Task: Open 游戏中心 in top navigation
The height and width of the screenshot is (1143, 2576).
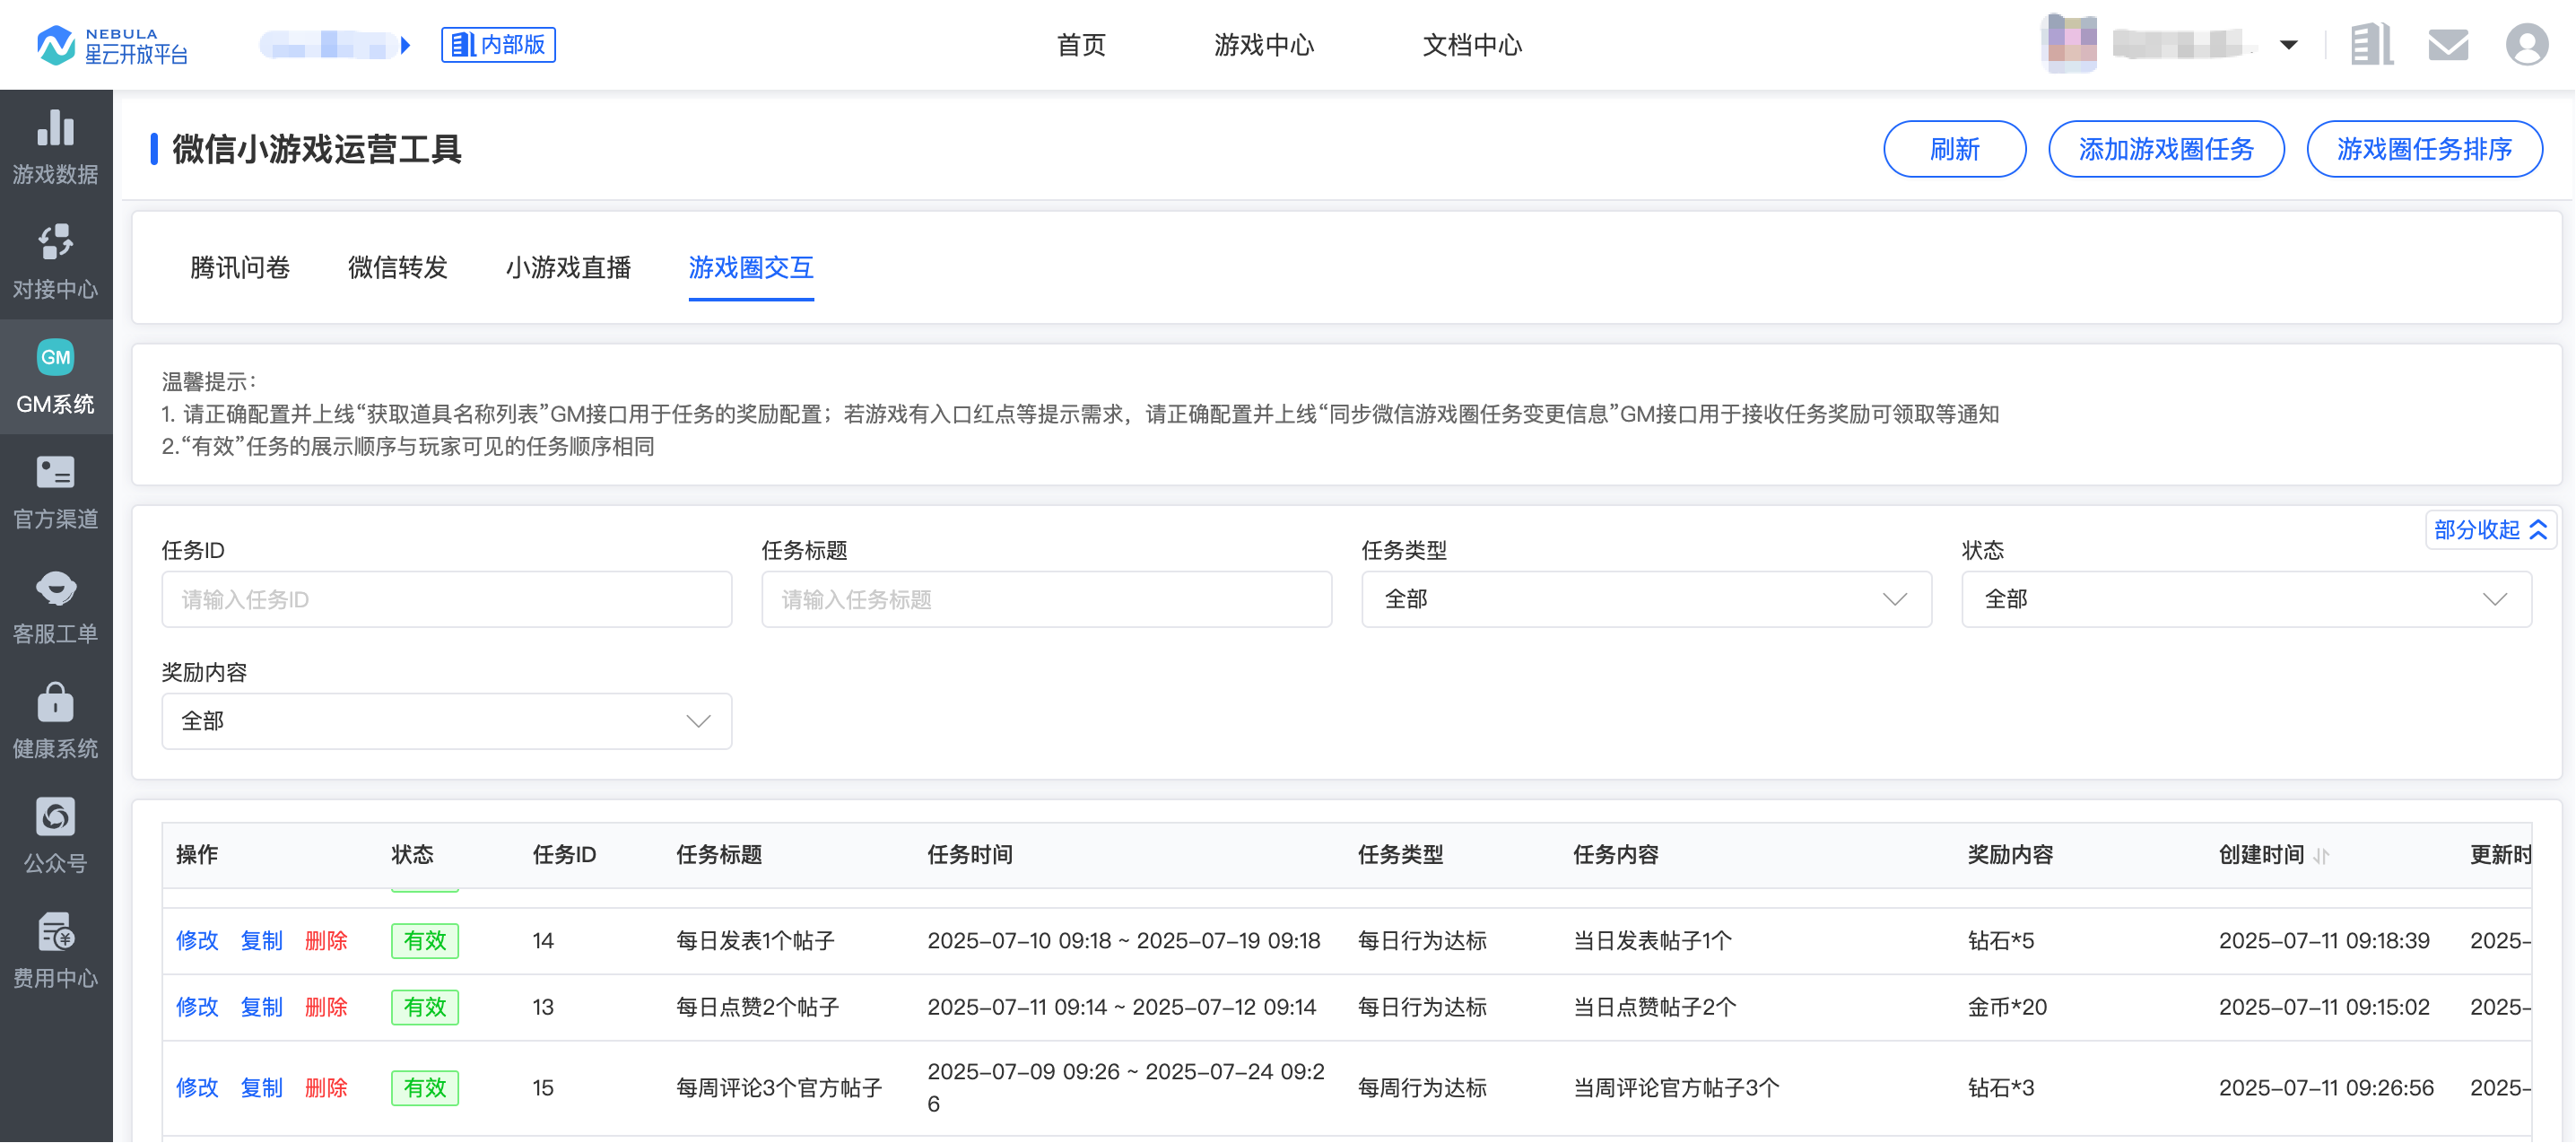Action: coord(1264,45)
